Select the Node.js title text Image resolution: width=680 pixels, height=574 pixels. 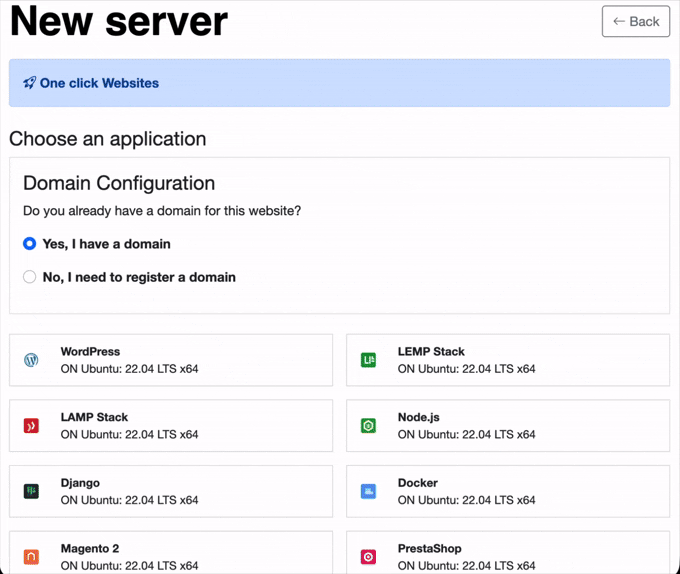418,417
